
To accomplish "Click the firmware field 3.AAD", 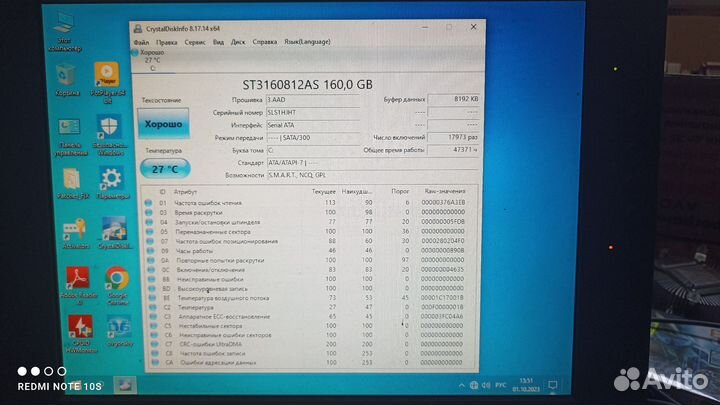I will click(313, 100).
